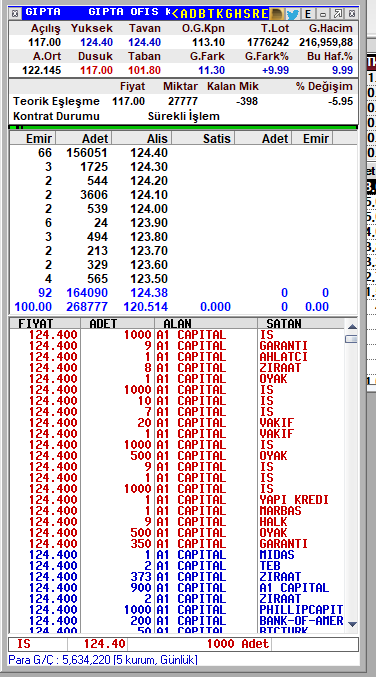Image resolution: width=376 pixels, height=677 pixels.
Task: Click the 'FIYAT' column header in trades list
Action: click(45, 323)
